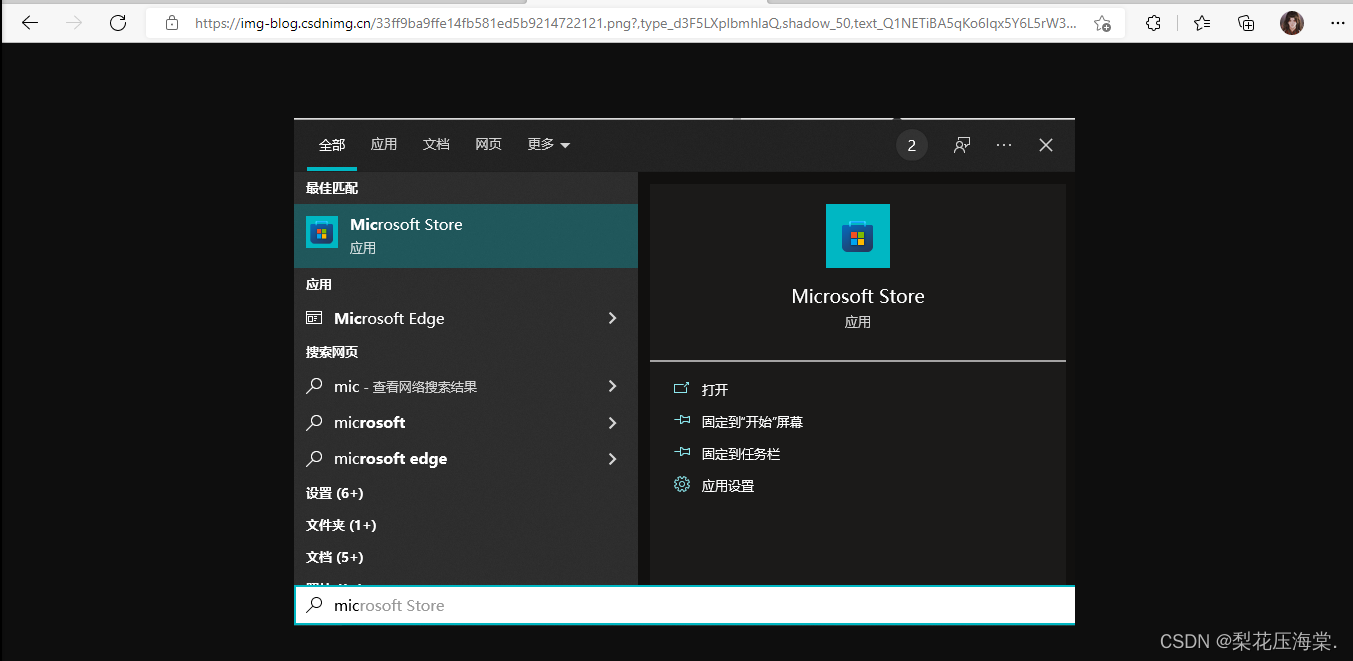
Task: Select microsoft edge web suggestion
Action: click(x=466, y=458)
